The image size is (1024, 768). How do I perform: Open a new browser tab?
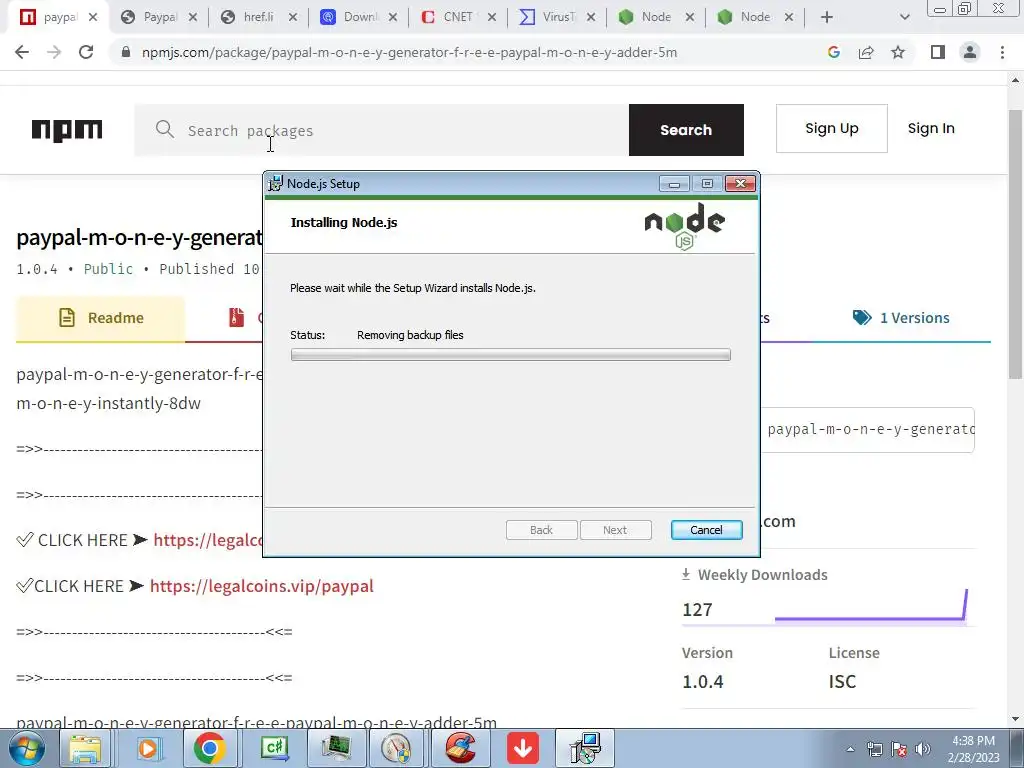coord(827,17)
